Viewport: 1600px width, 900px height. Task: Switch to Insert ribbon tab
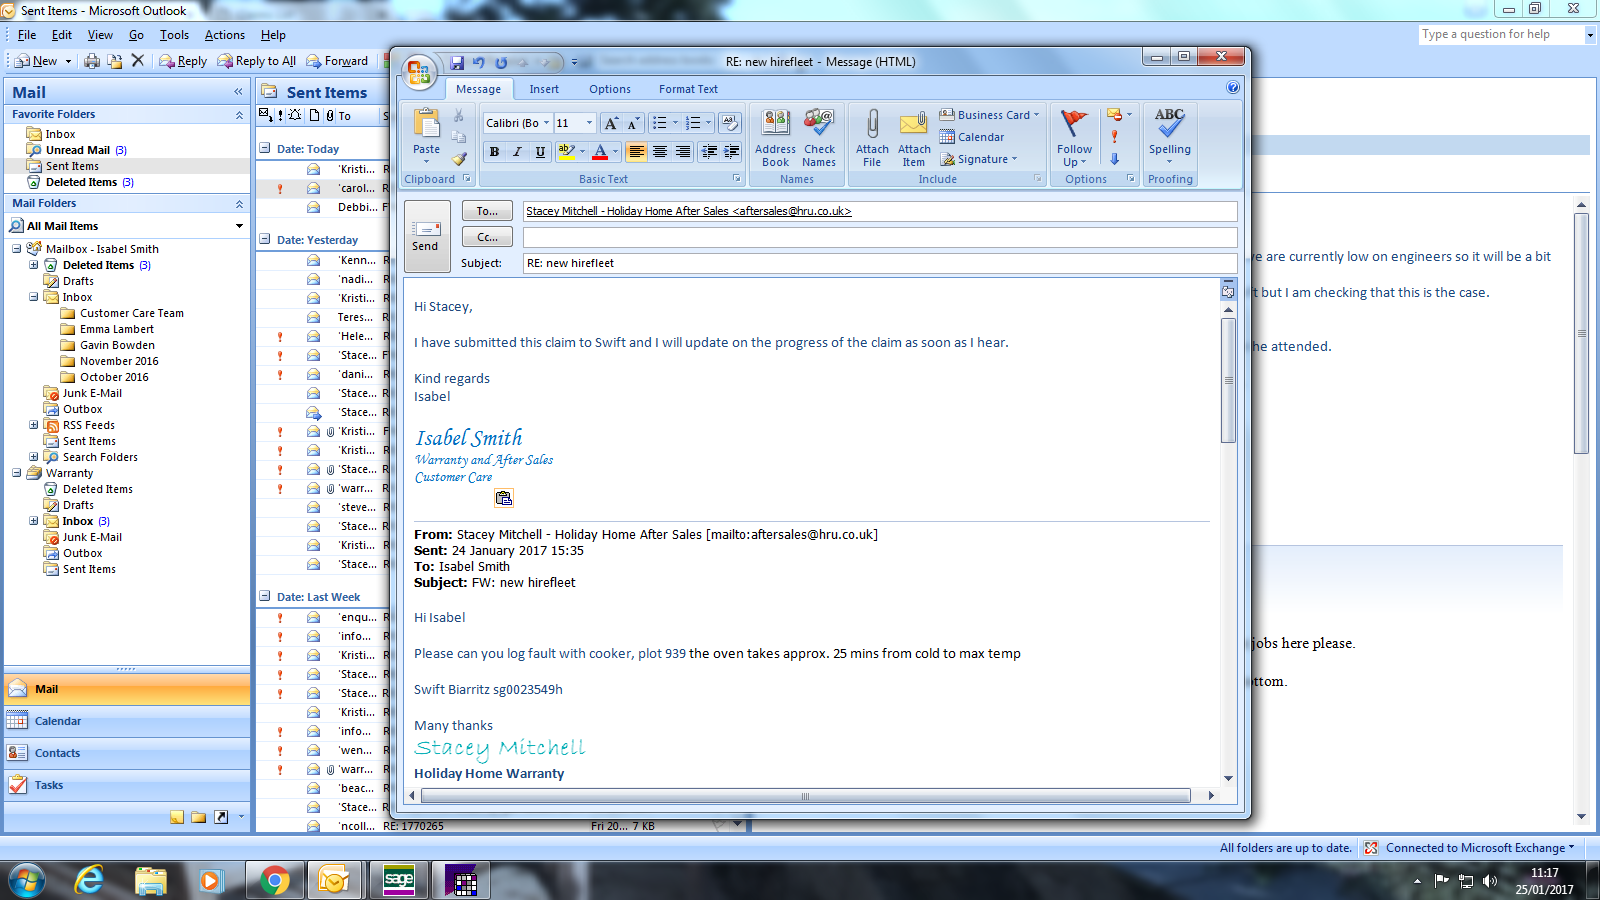coord(544,89)
